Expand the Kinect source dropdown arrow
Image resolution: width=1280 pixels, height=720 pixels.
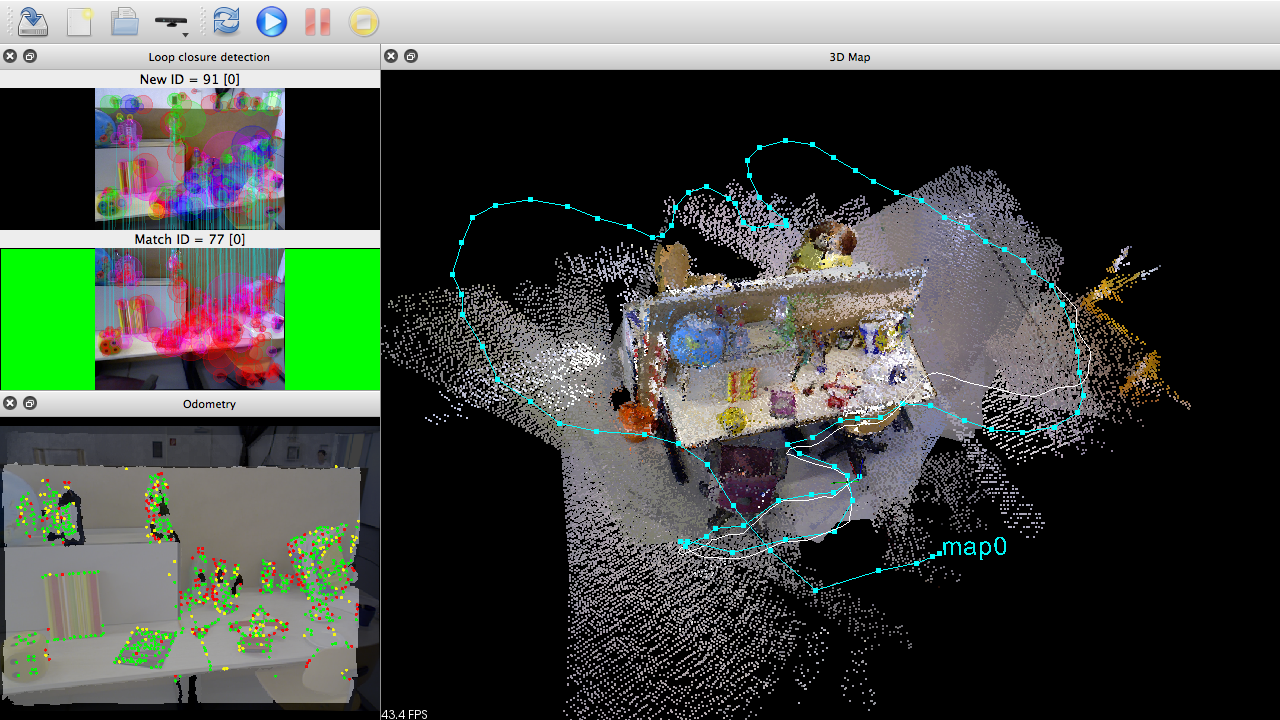[x=186, y=34]
